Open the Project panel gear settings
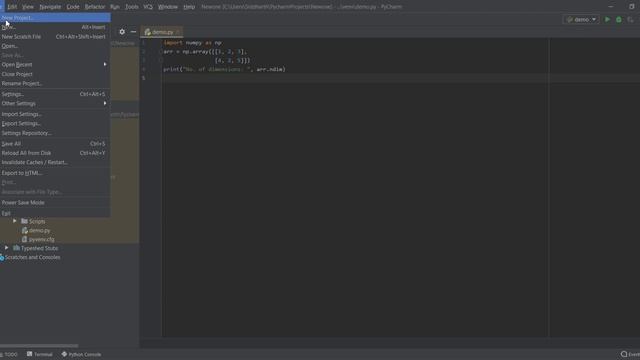Viewport: 640px width, 360px height. click(x=122, y=31)
